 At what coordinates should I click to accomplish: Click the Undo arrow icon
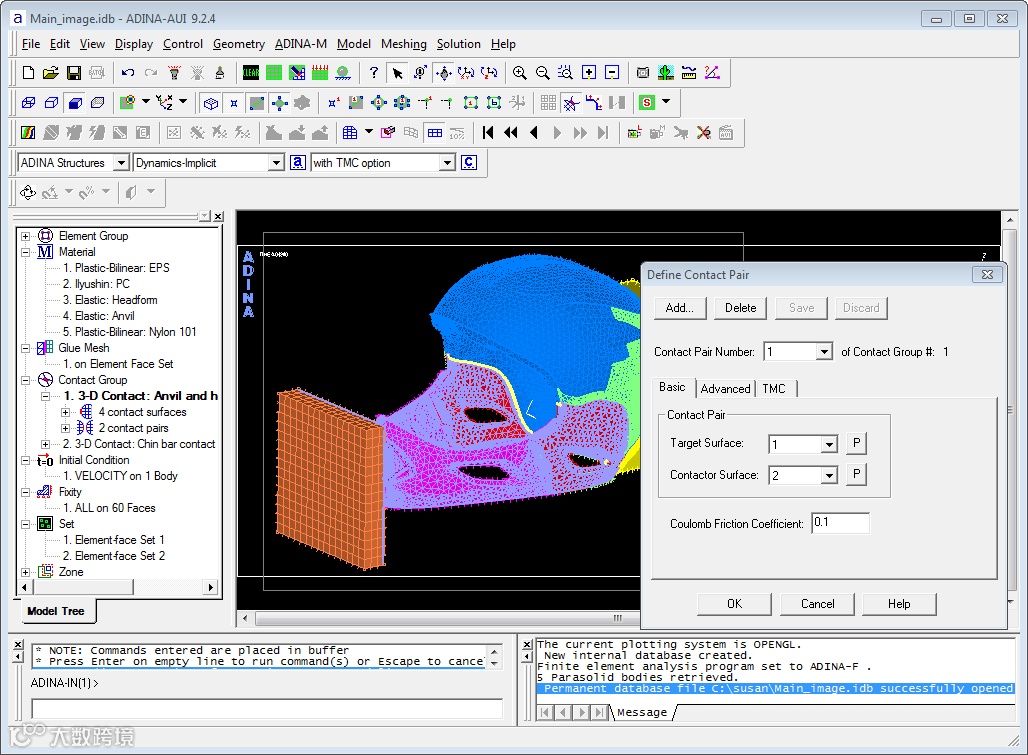(128, 73)
